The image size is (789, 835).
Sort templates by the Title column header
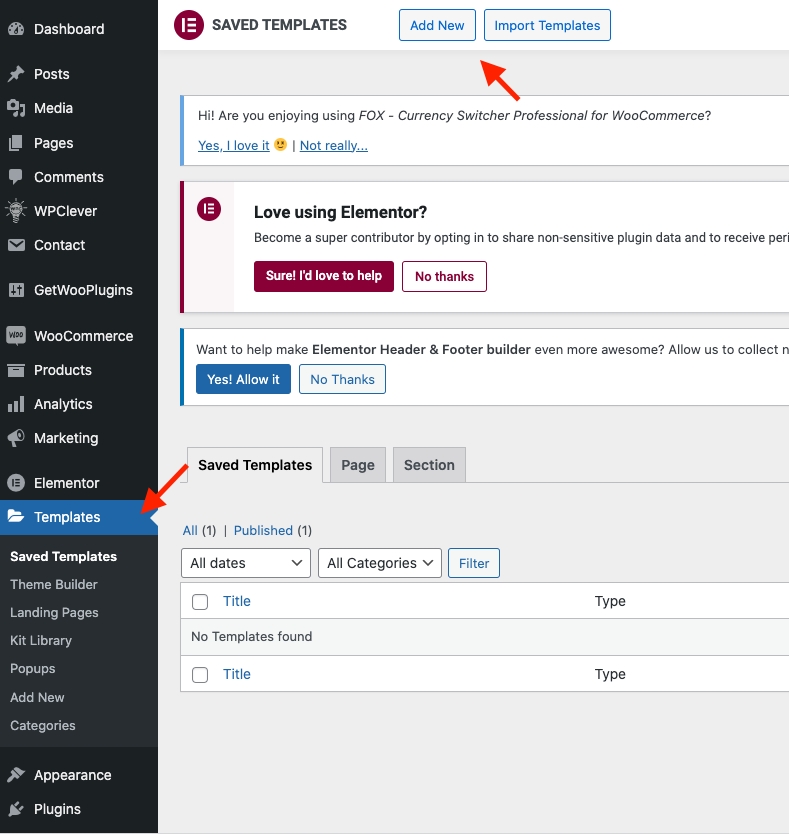click(x=237, y=601)
